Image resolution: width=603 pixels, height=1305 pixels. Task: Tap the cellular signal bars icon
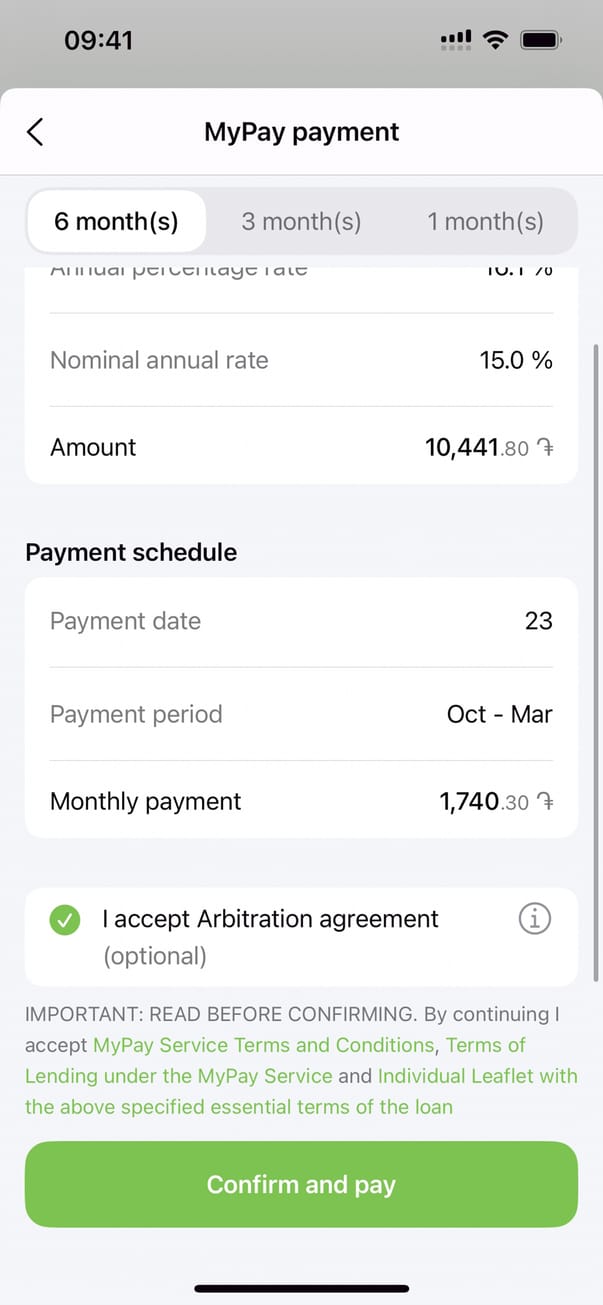pos(456,40)
